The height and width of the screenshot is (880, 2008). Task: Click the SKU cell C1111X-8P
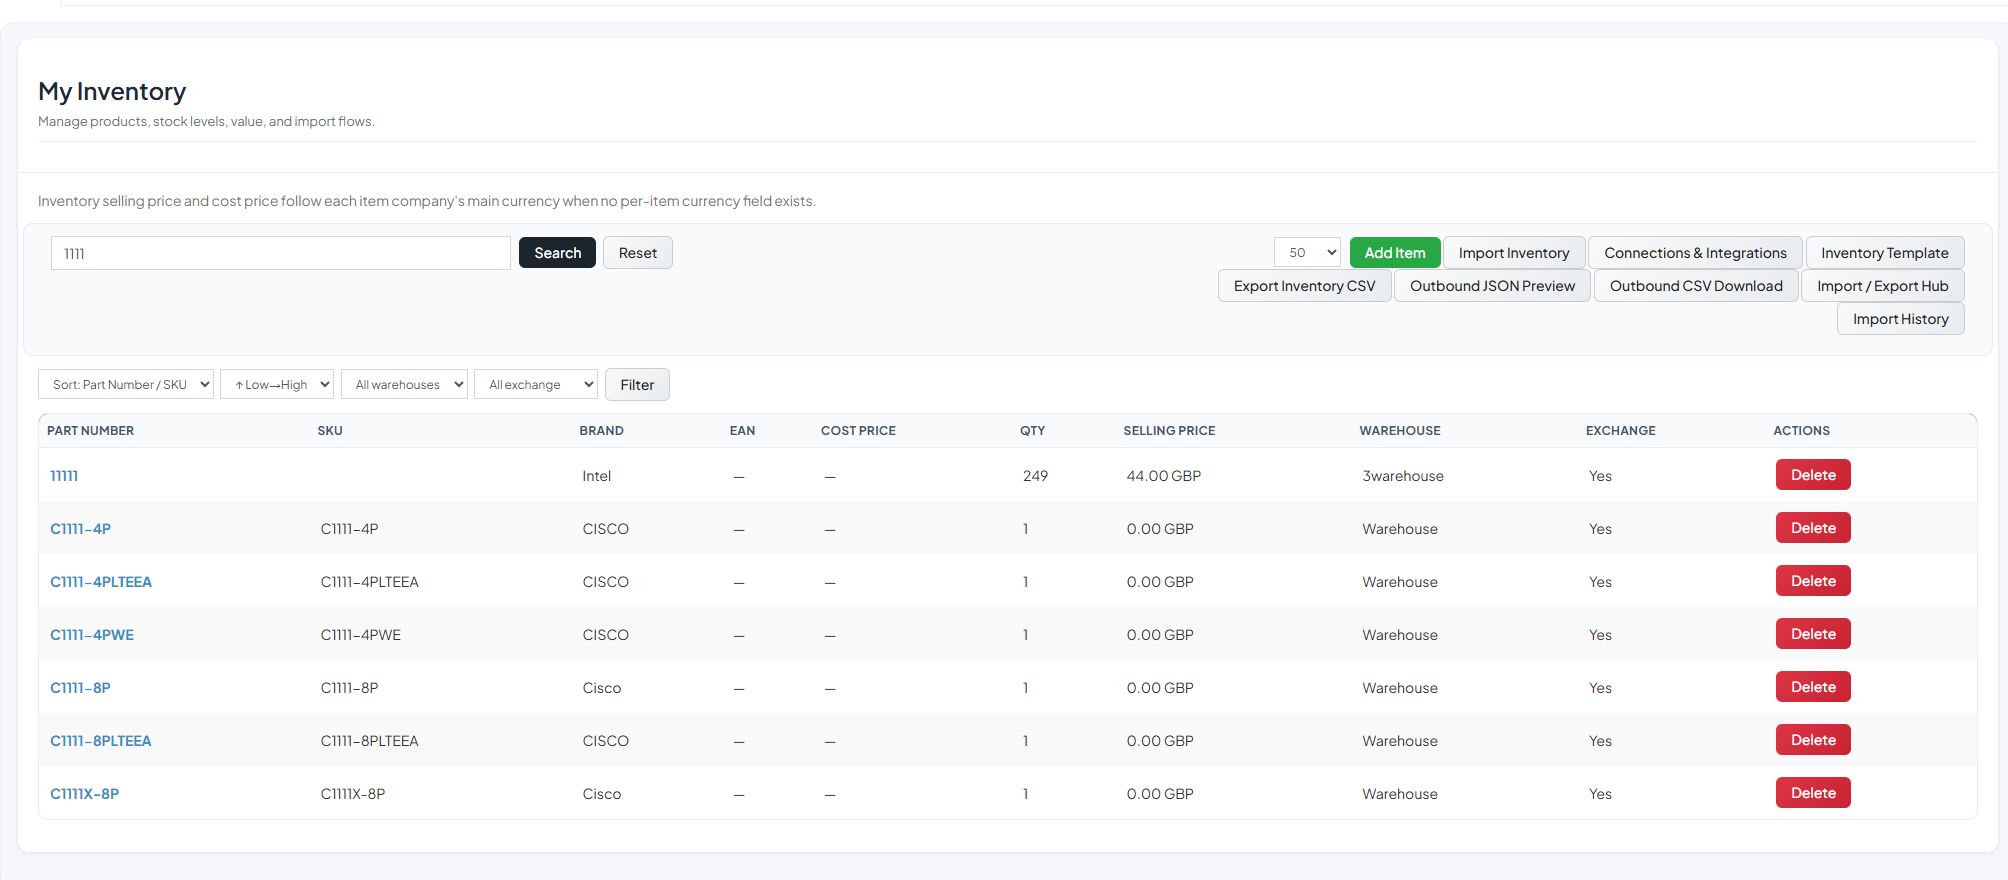click(353, 794)
